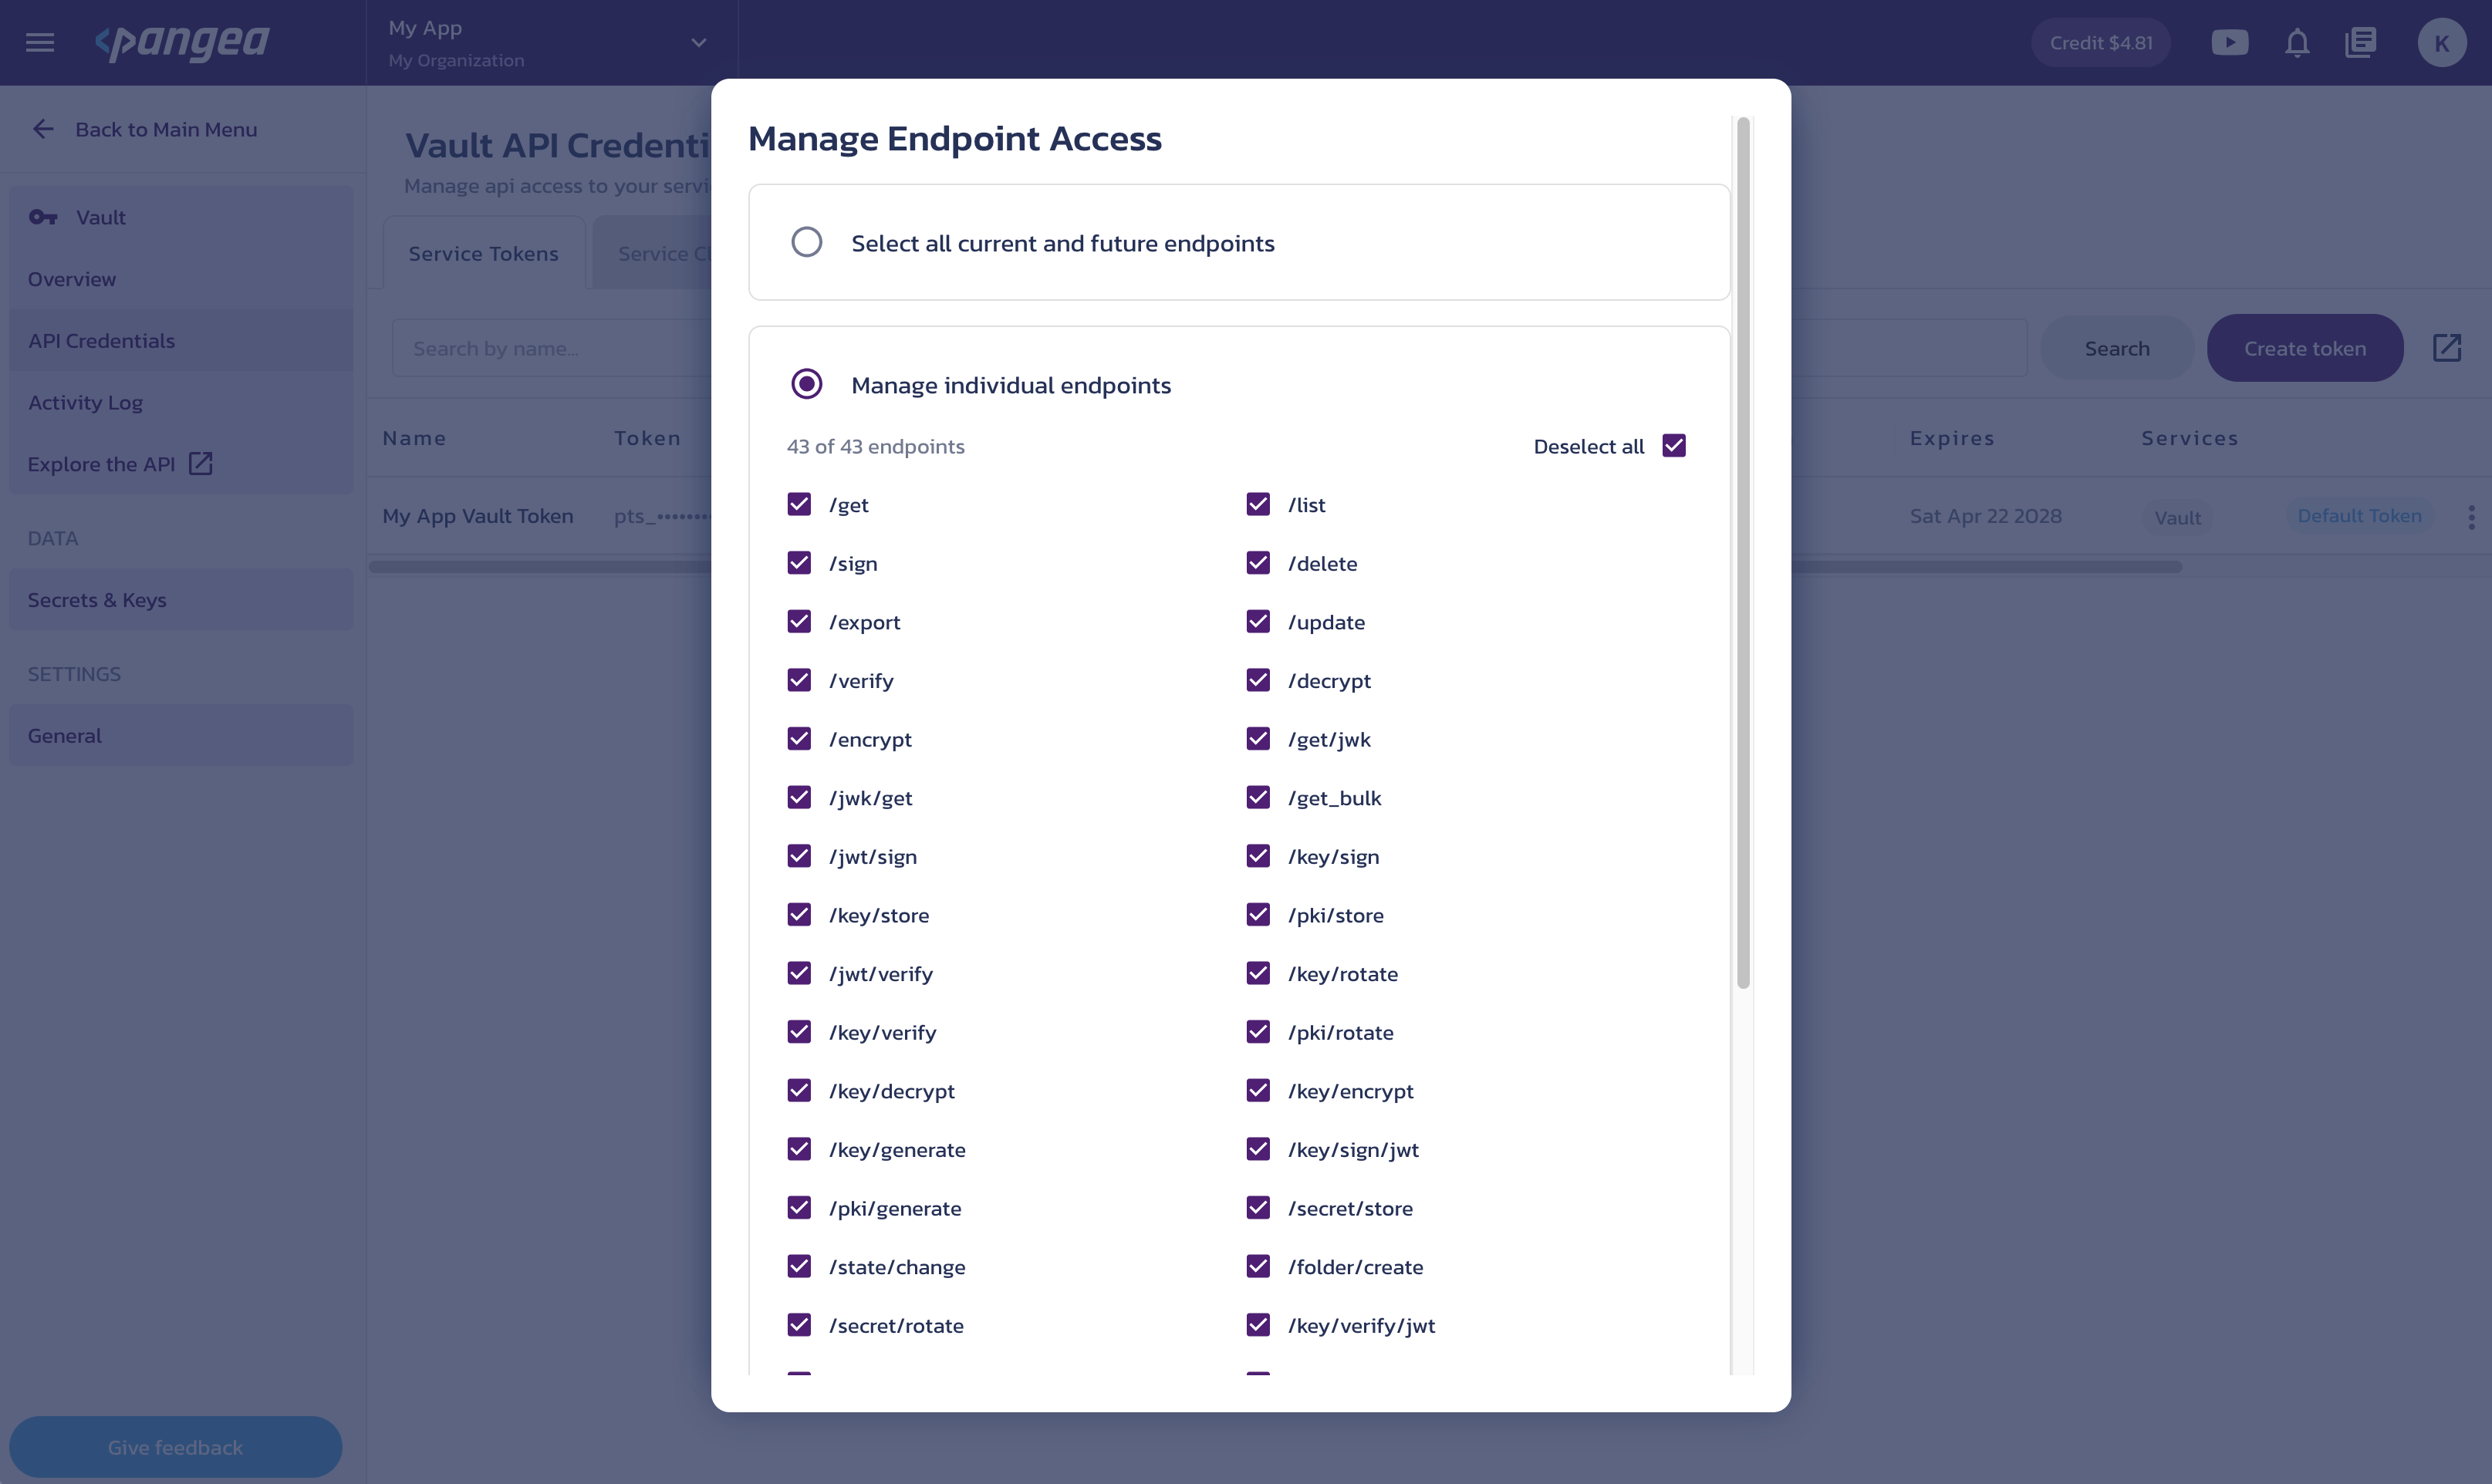Uncheck the /get/jwk endpoint
2492x1484 pixels.
click(1257, 738)
